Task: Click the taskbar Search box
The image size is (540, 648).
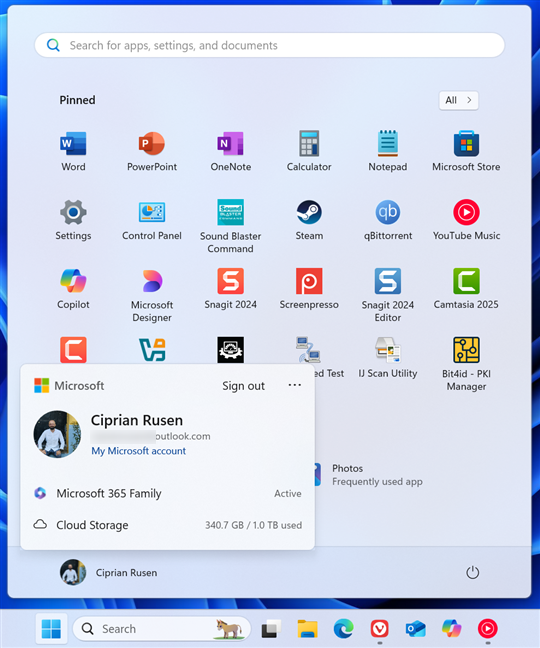Action: click(162, 629)
